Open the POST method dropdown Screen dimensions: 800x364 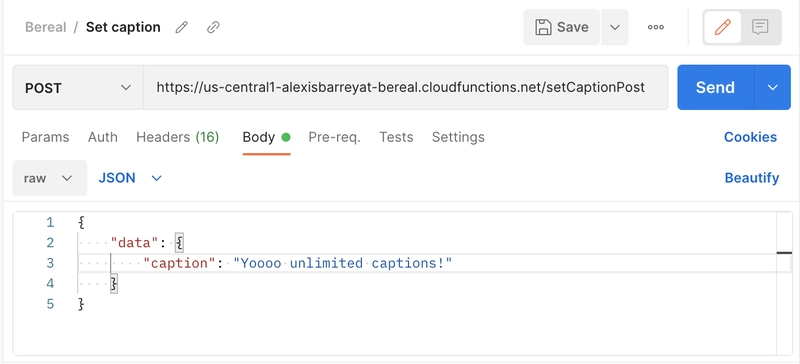point(78,87)
